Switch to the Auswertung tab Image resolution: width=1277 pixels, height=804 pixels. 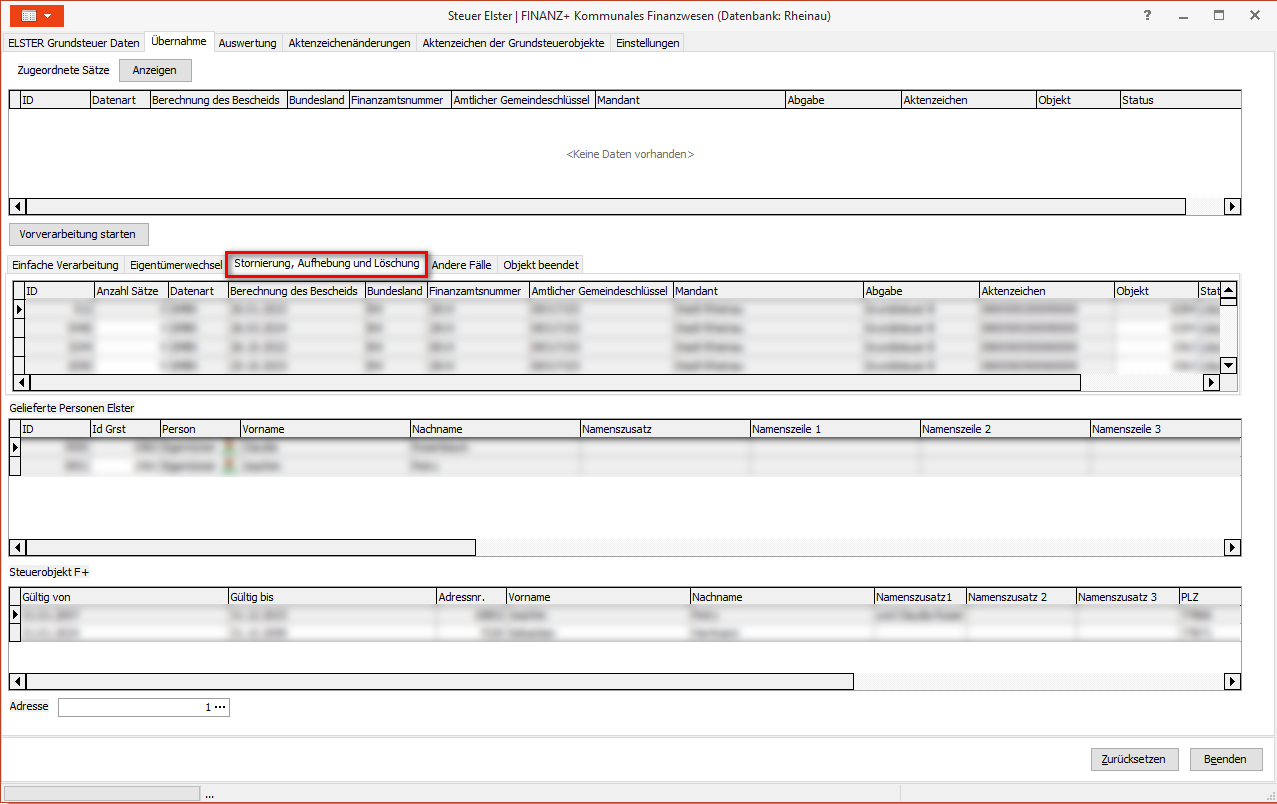(x=247, y=43)
